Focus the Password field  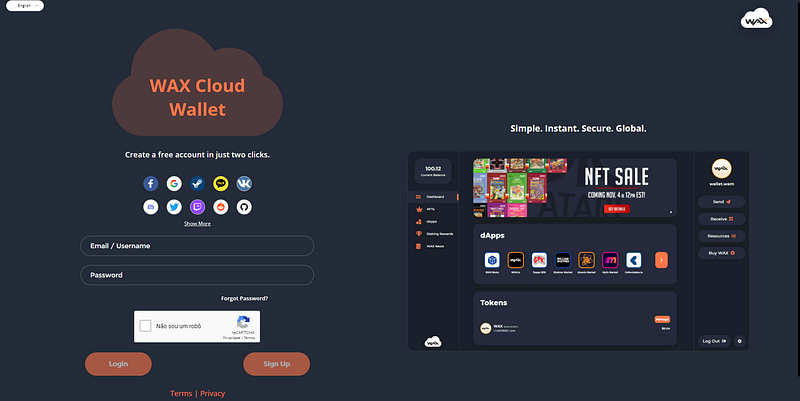coord(197,275)
